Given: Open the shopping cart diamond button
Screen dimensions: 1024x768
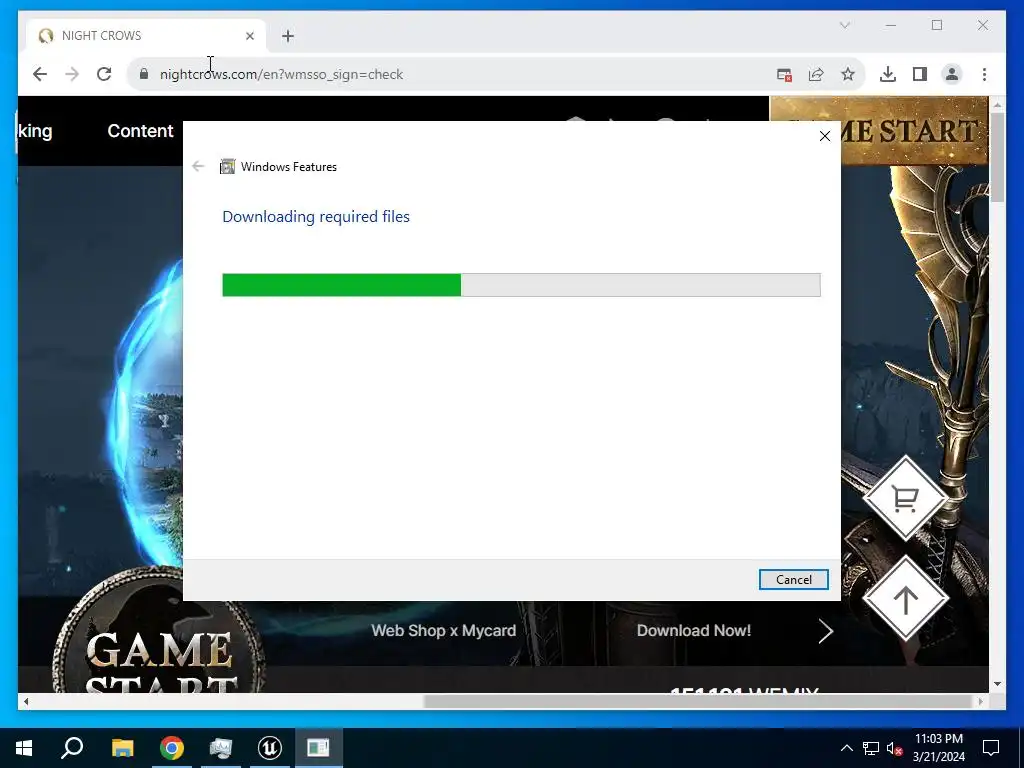Looking at the screenshot, I should [x=905, y=498].
